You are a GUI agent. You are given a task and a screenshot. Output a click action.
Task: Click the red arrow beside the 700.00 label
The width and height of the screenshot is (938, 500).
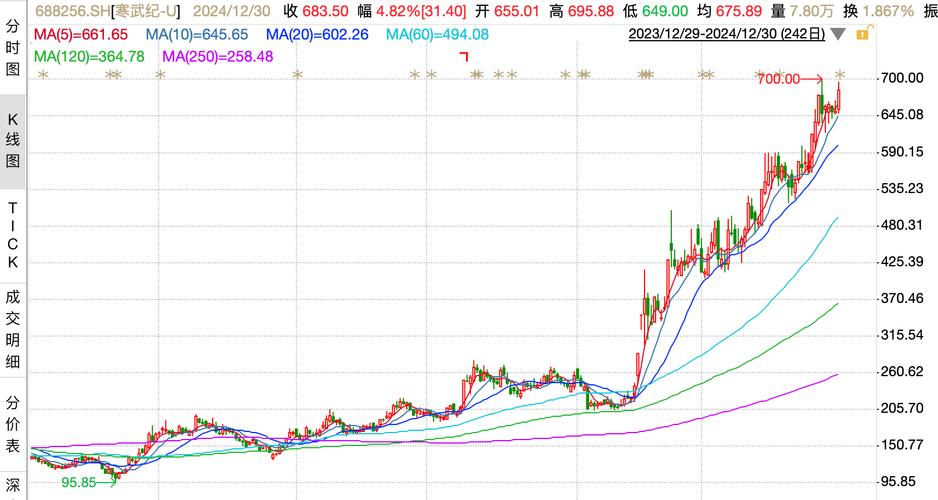(x=812, y=79)
